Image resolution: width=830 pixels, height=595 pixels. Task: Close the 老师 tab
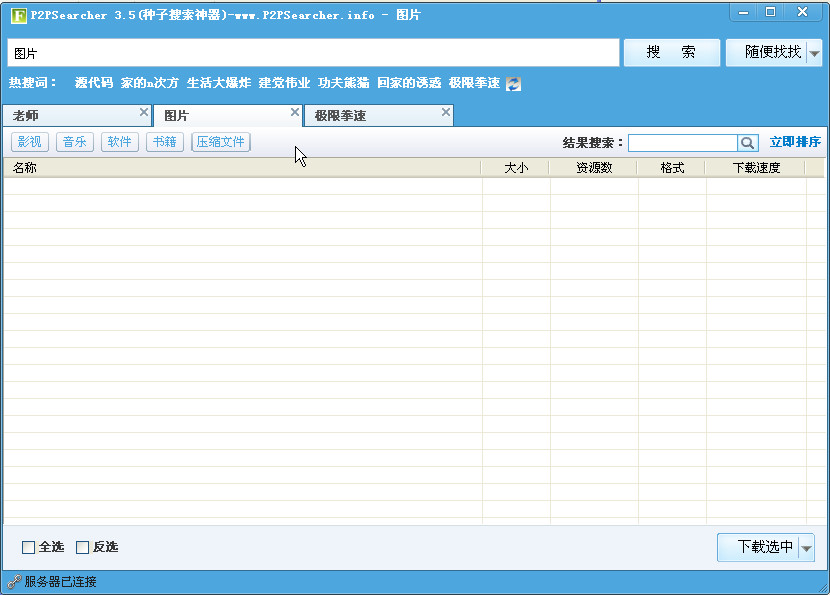143,112
